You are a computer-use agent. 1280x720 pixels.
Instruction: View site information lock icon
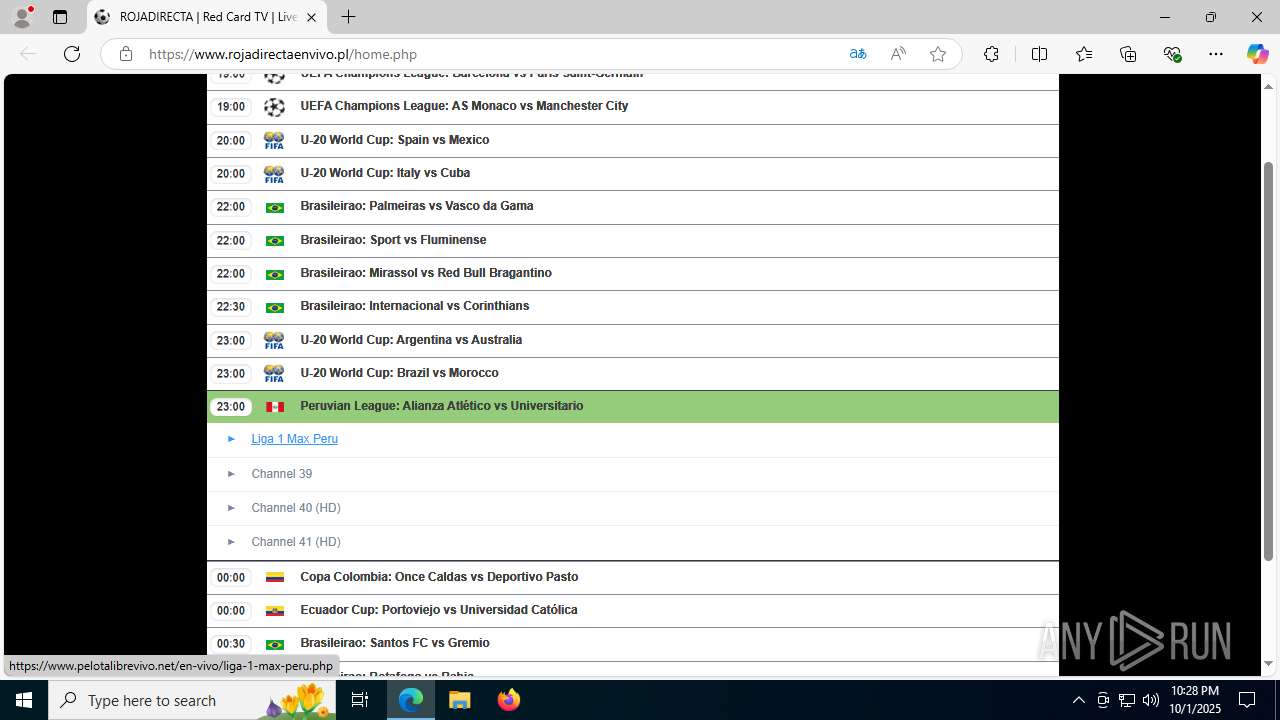point(126,54)
